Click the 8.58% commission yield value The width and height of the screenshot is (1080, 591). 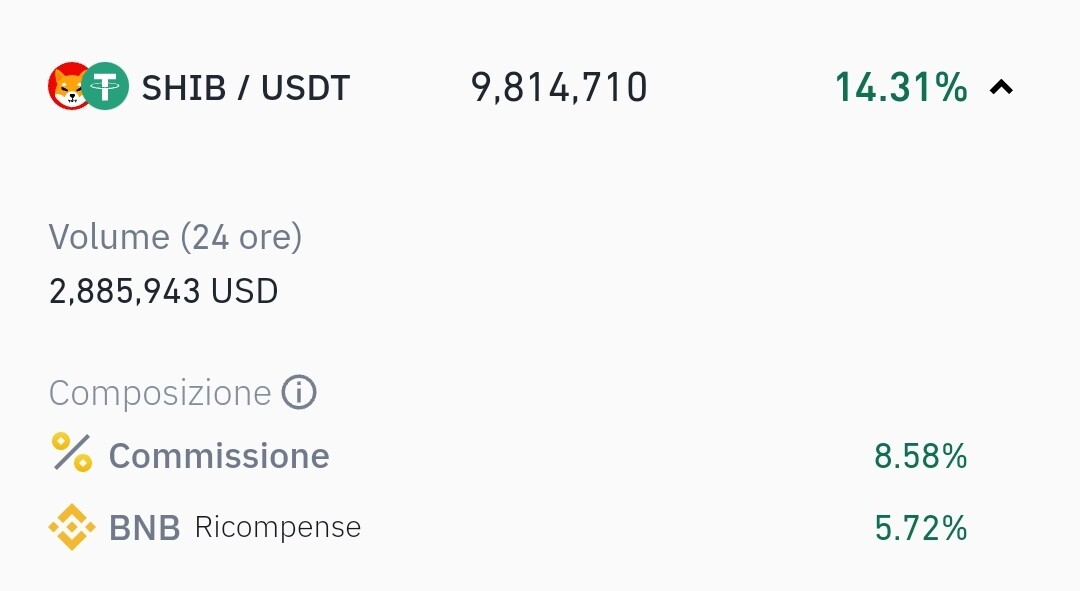[x=921, y=457]
